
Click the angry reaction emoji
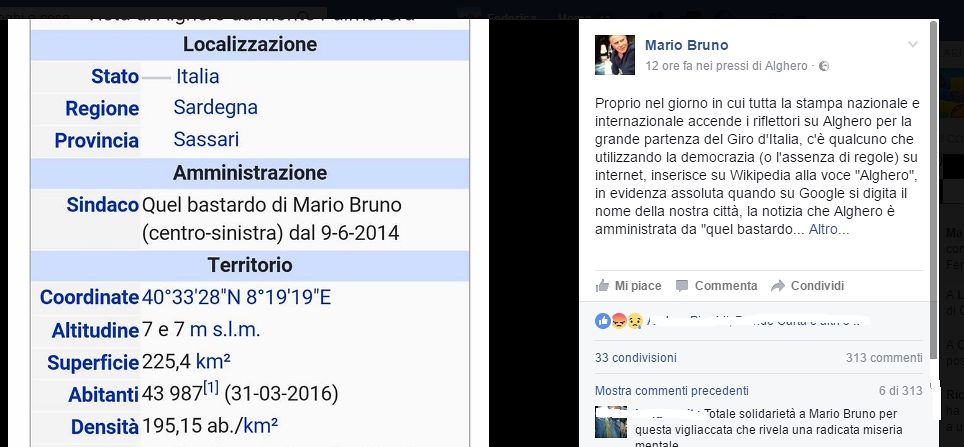coord(619,320)
